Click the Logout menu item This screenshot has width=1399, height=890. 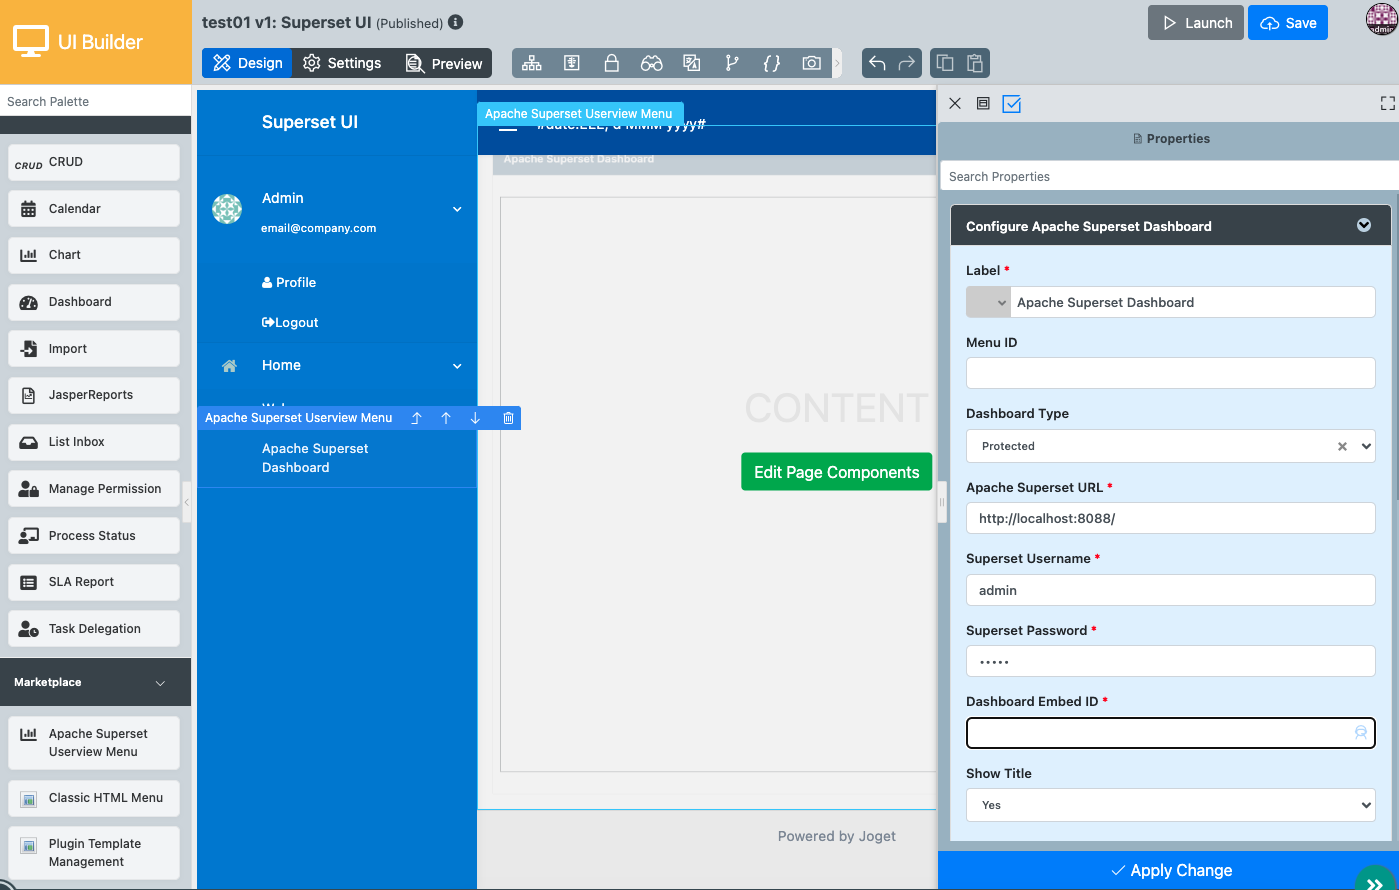click(290, 323)
